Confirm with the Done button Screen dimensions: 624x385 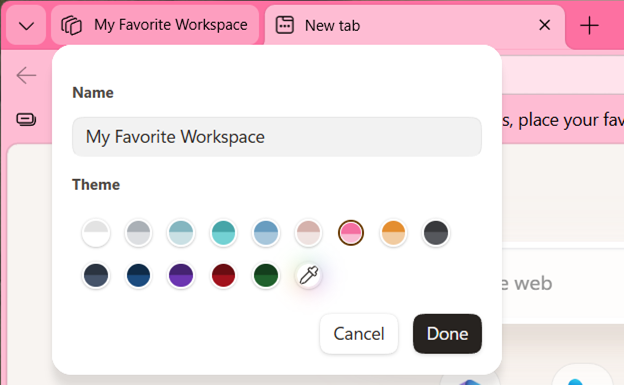(447, 334)
